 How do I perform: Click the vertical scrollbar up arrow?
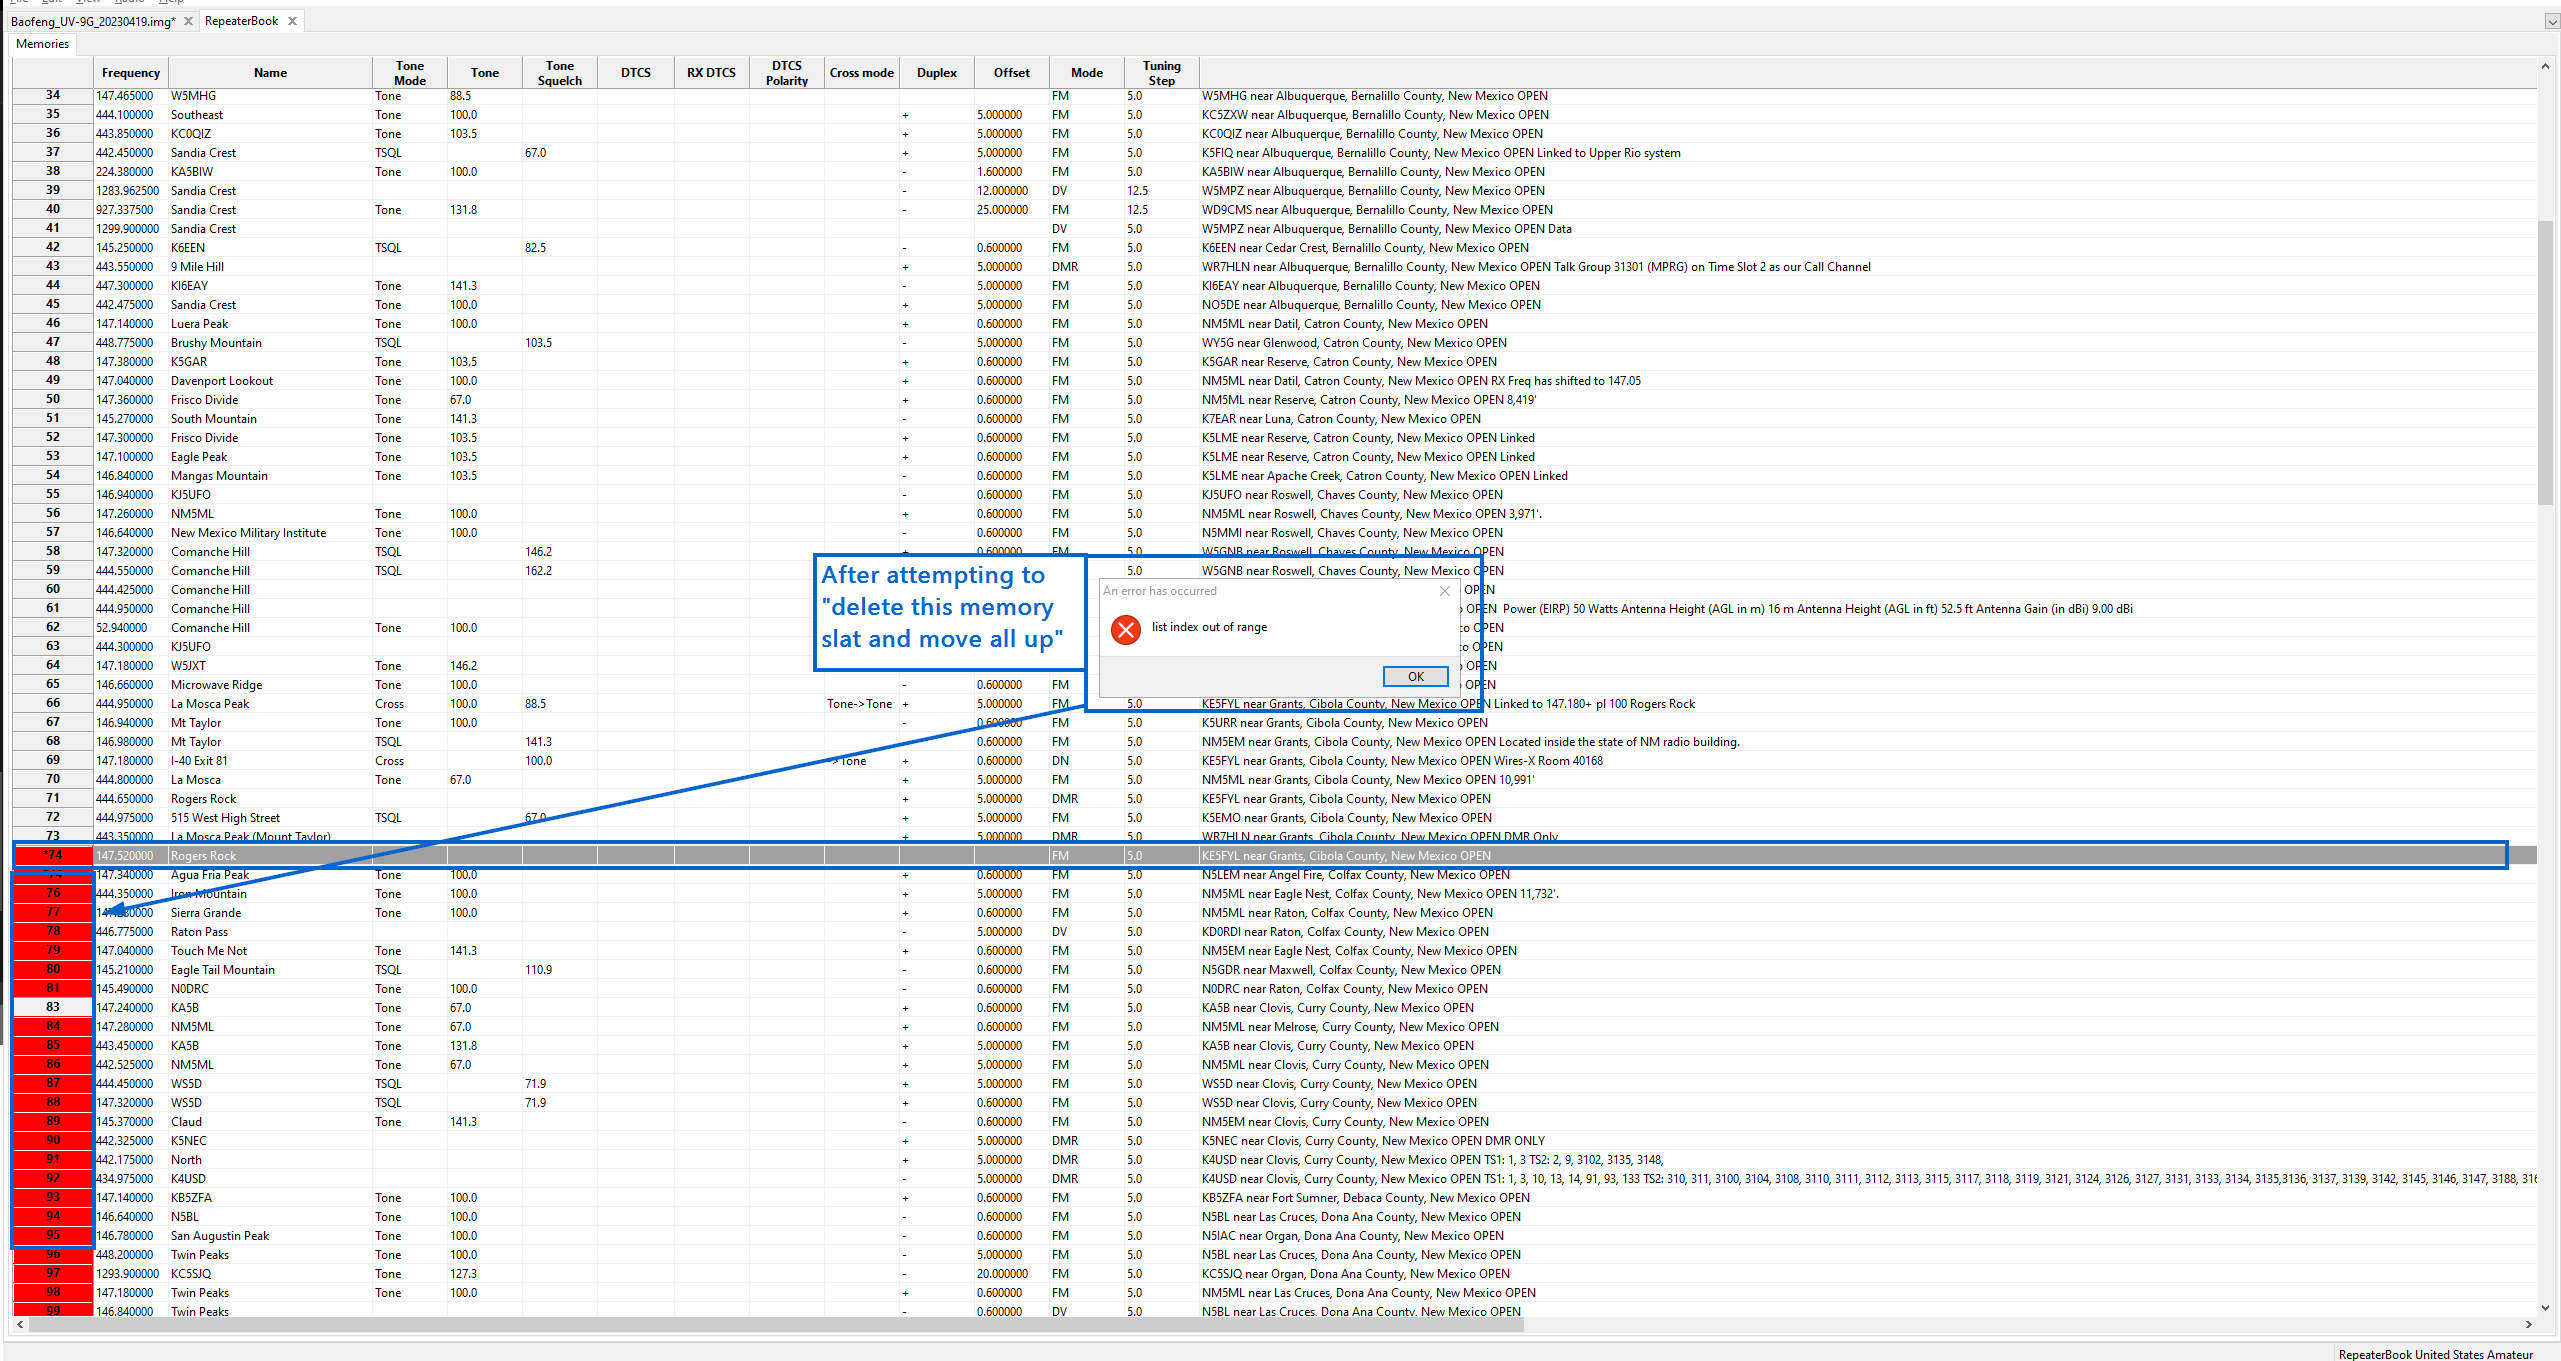2545,67
